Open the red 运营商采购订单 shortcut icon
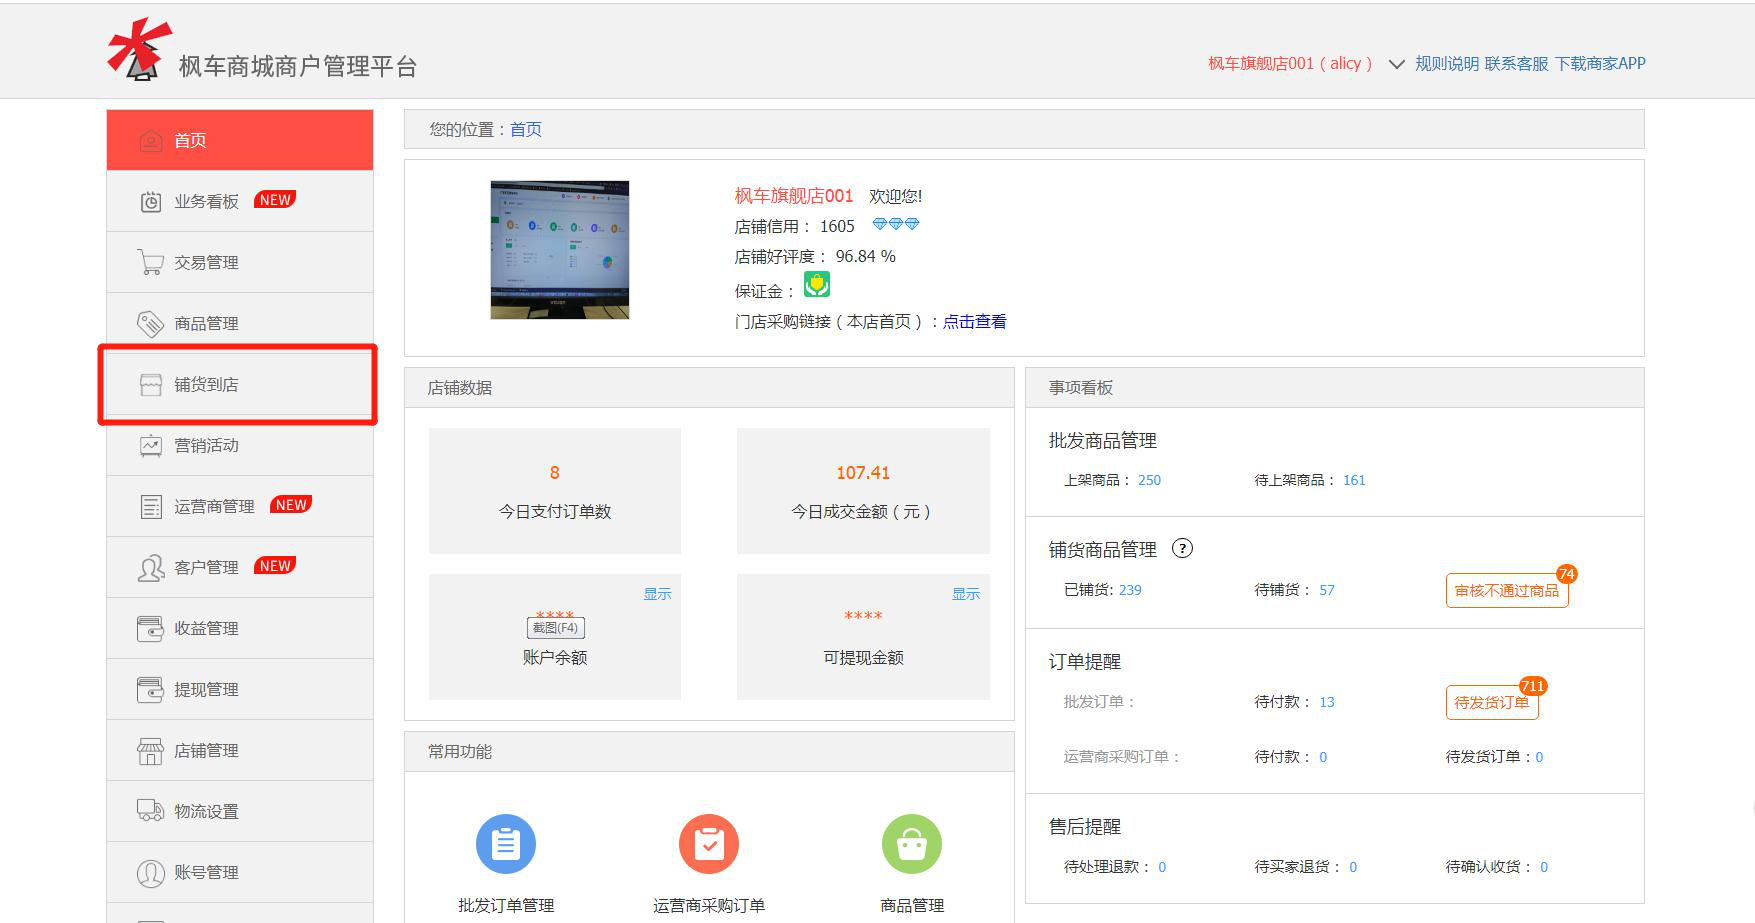This screenshot has width=1755, height=923. click(708, 844)
